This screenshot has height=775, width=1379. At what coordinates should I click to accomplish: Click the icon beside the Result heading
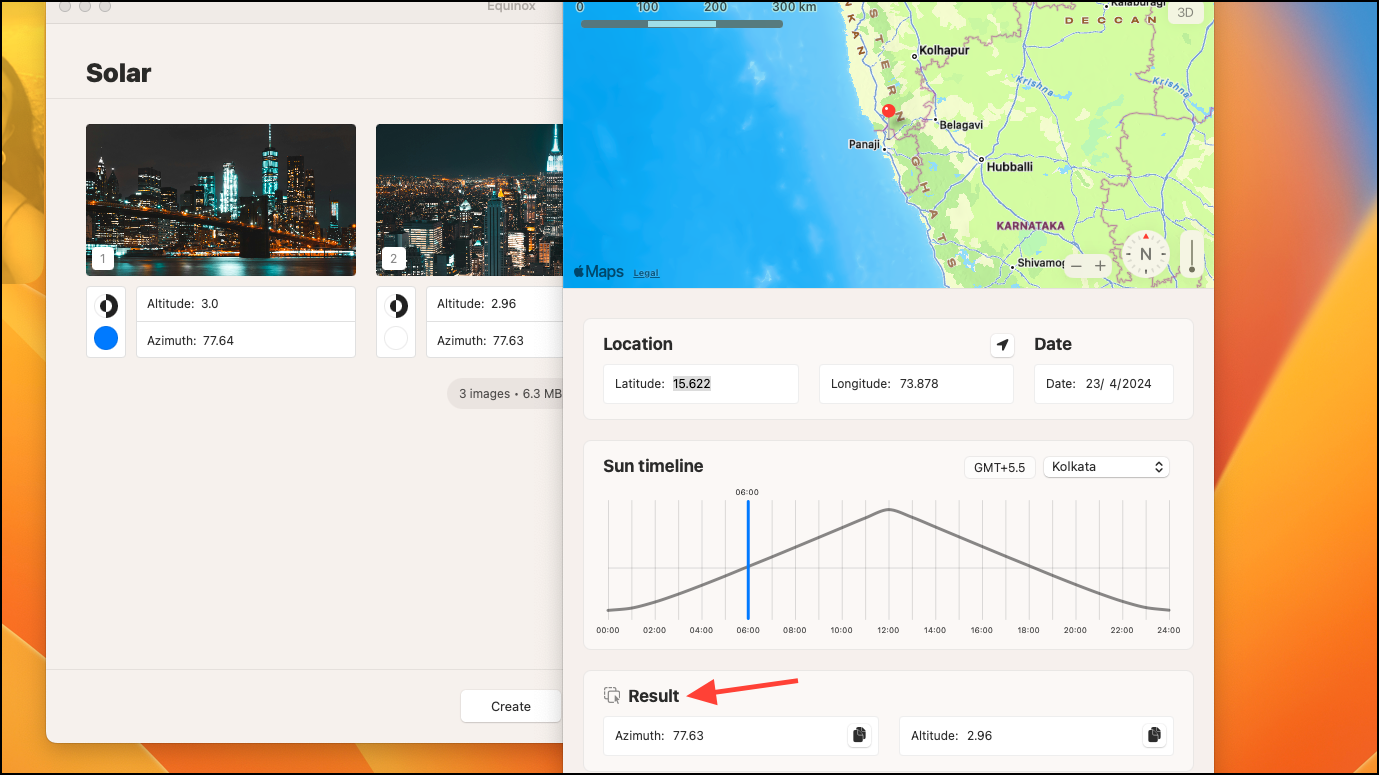[x=612, y=695]
